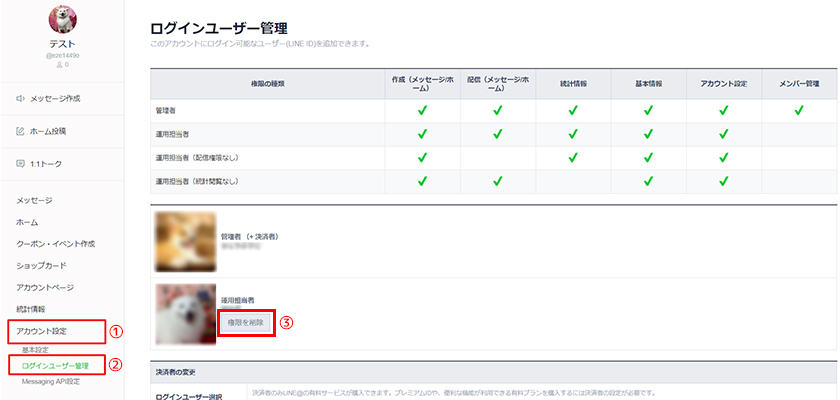This screenshot has height=400, width=840.
Task: Click the follower count person icon
Action: pos(57,64)
